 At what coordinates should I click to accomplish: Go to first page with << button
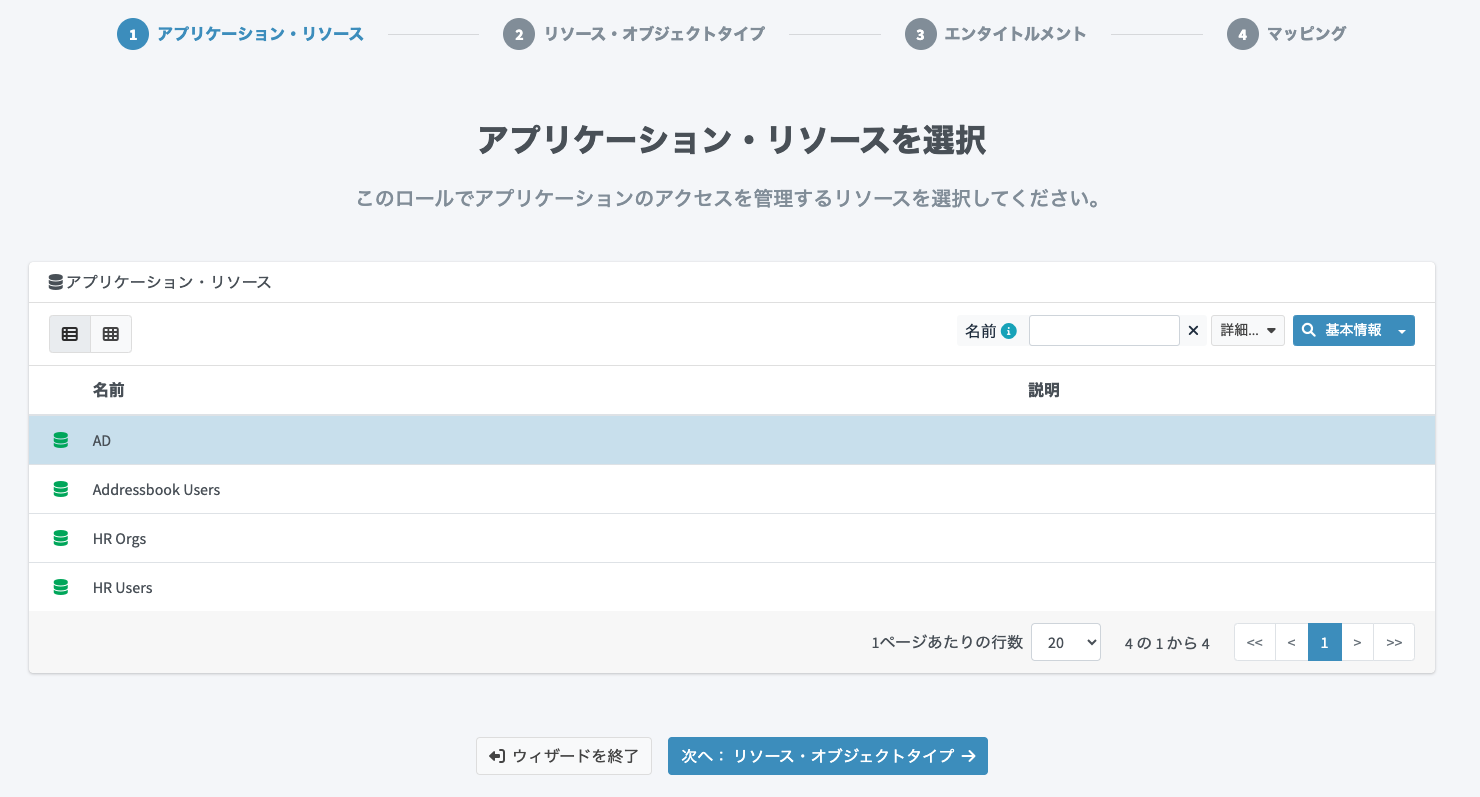1255,642
